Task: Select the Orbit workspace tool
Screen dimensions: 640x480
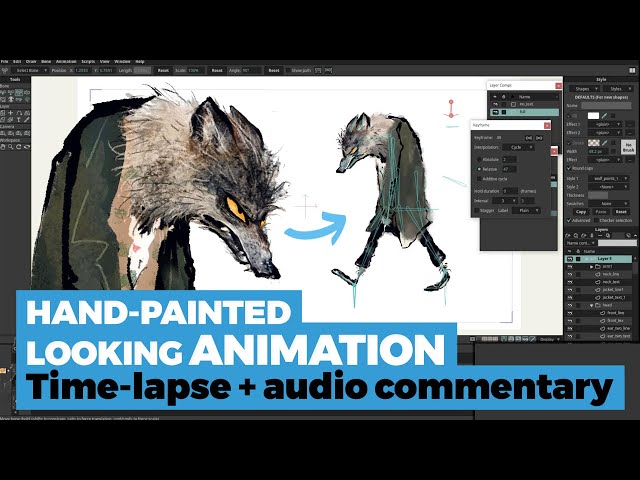Action: [x=27, y=147]
